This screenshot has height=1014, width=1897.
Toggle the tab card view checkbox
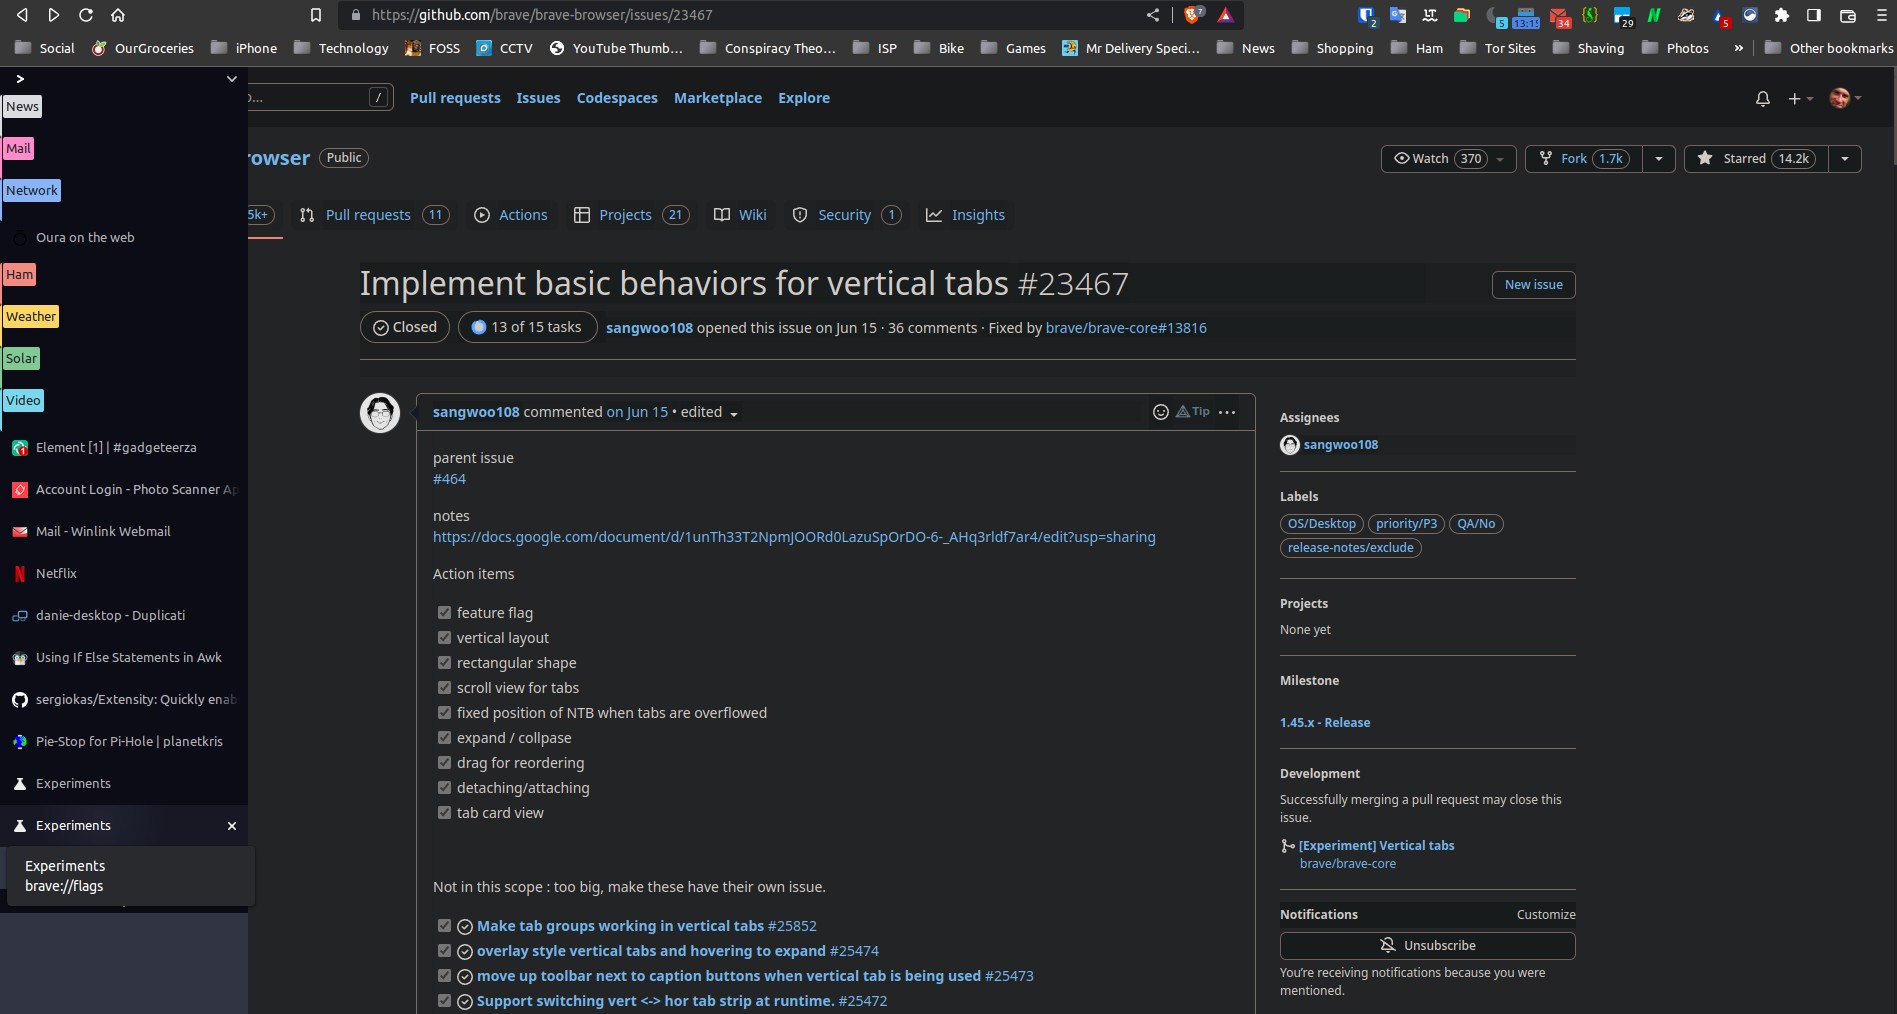[444, 813]
